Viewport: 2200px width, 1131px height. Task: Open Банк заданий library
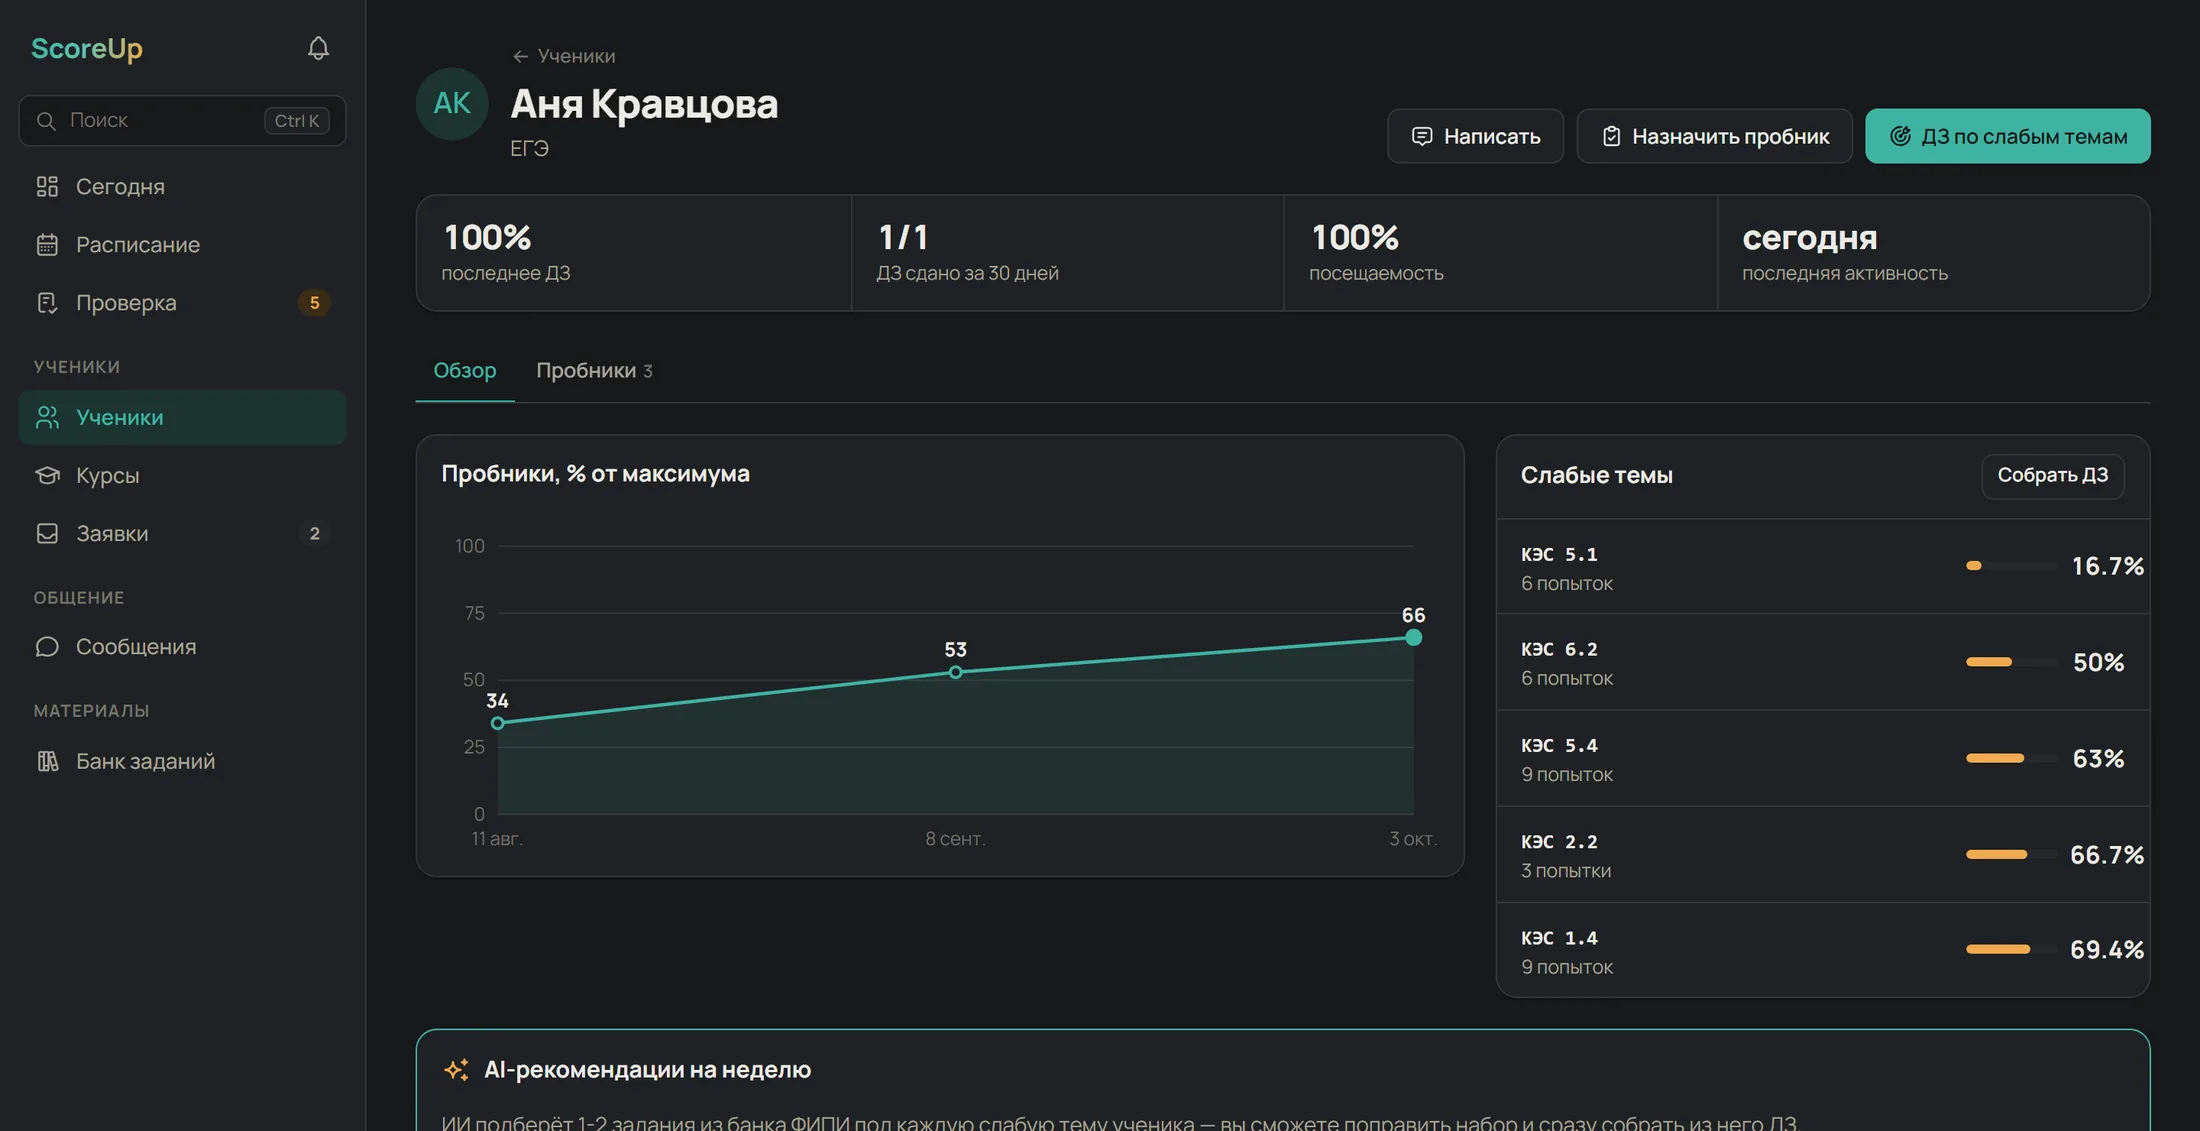[182, 761]
